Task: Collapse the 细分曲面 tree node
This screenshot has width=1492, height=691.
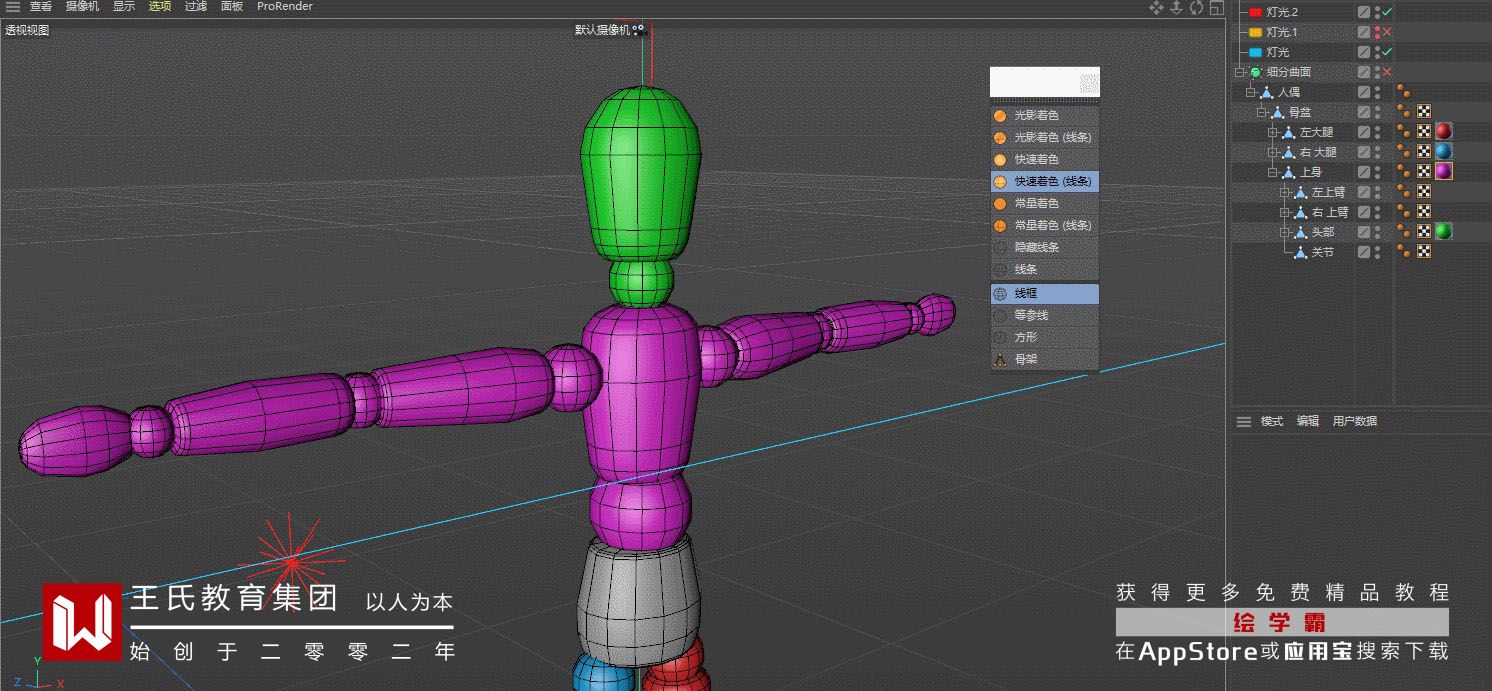Action: pos(1240,72)
